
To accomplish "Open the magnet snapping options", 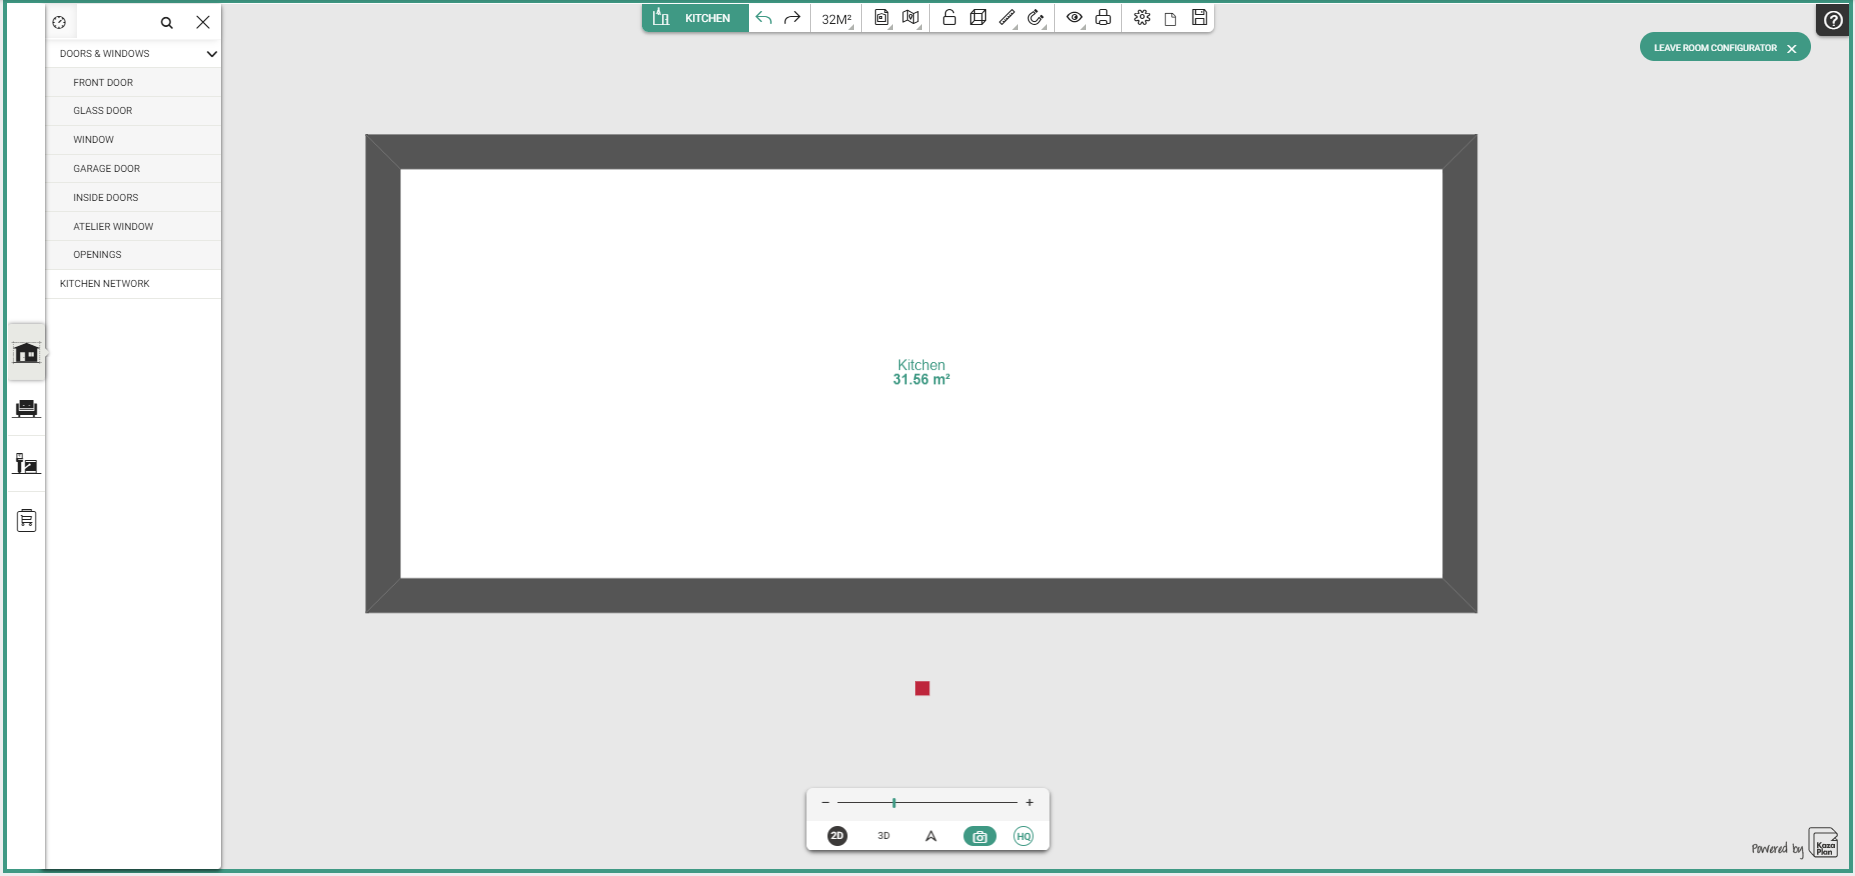I will [x=1036, y=18].
